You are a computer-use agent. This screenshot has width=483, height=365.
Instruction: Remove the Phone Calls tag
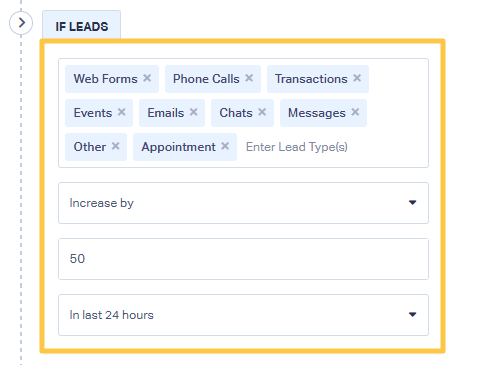pos(249,78)
